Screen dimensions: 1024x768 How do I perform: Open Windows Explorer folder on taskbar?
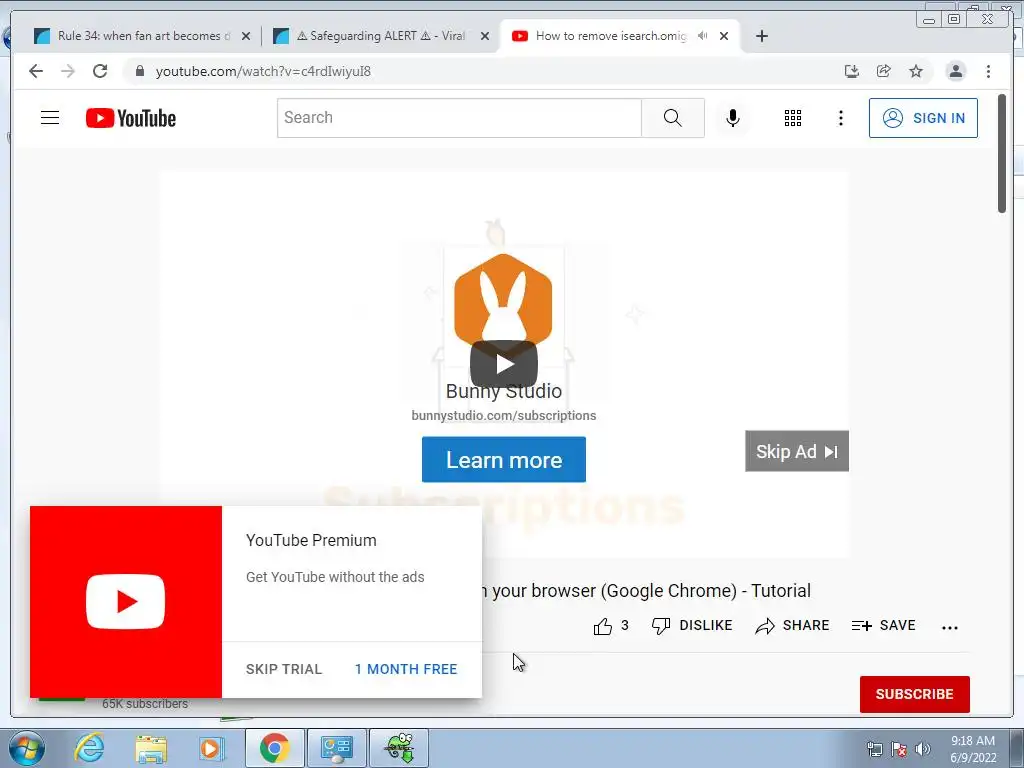click(x=151, y=748)
